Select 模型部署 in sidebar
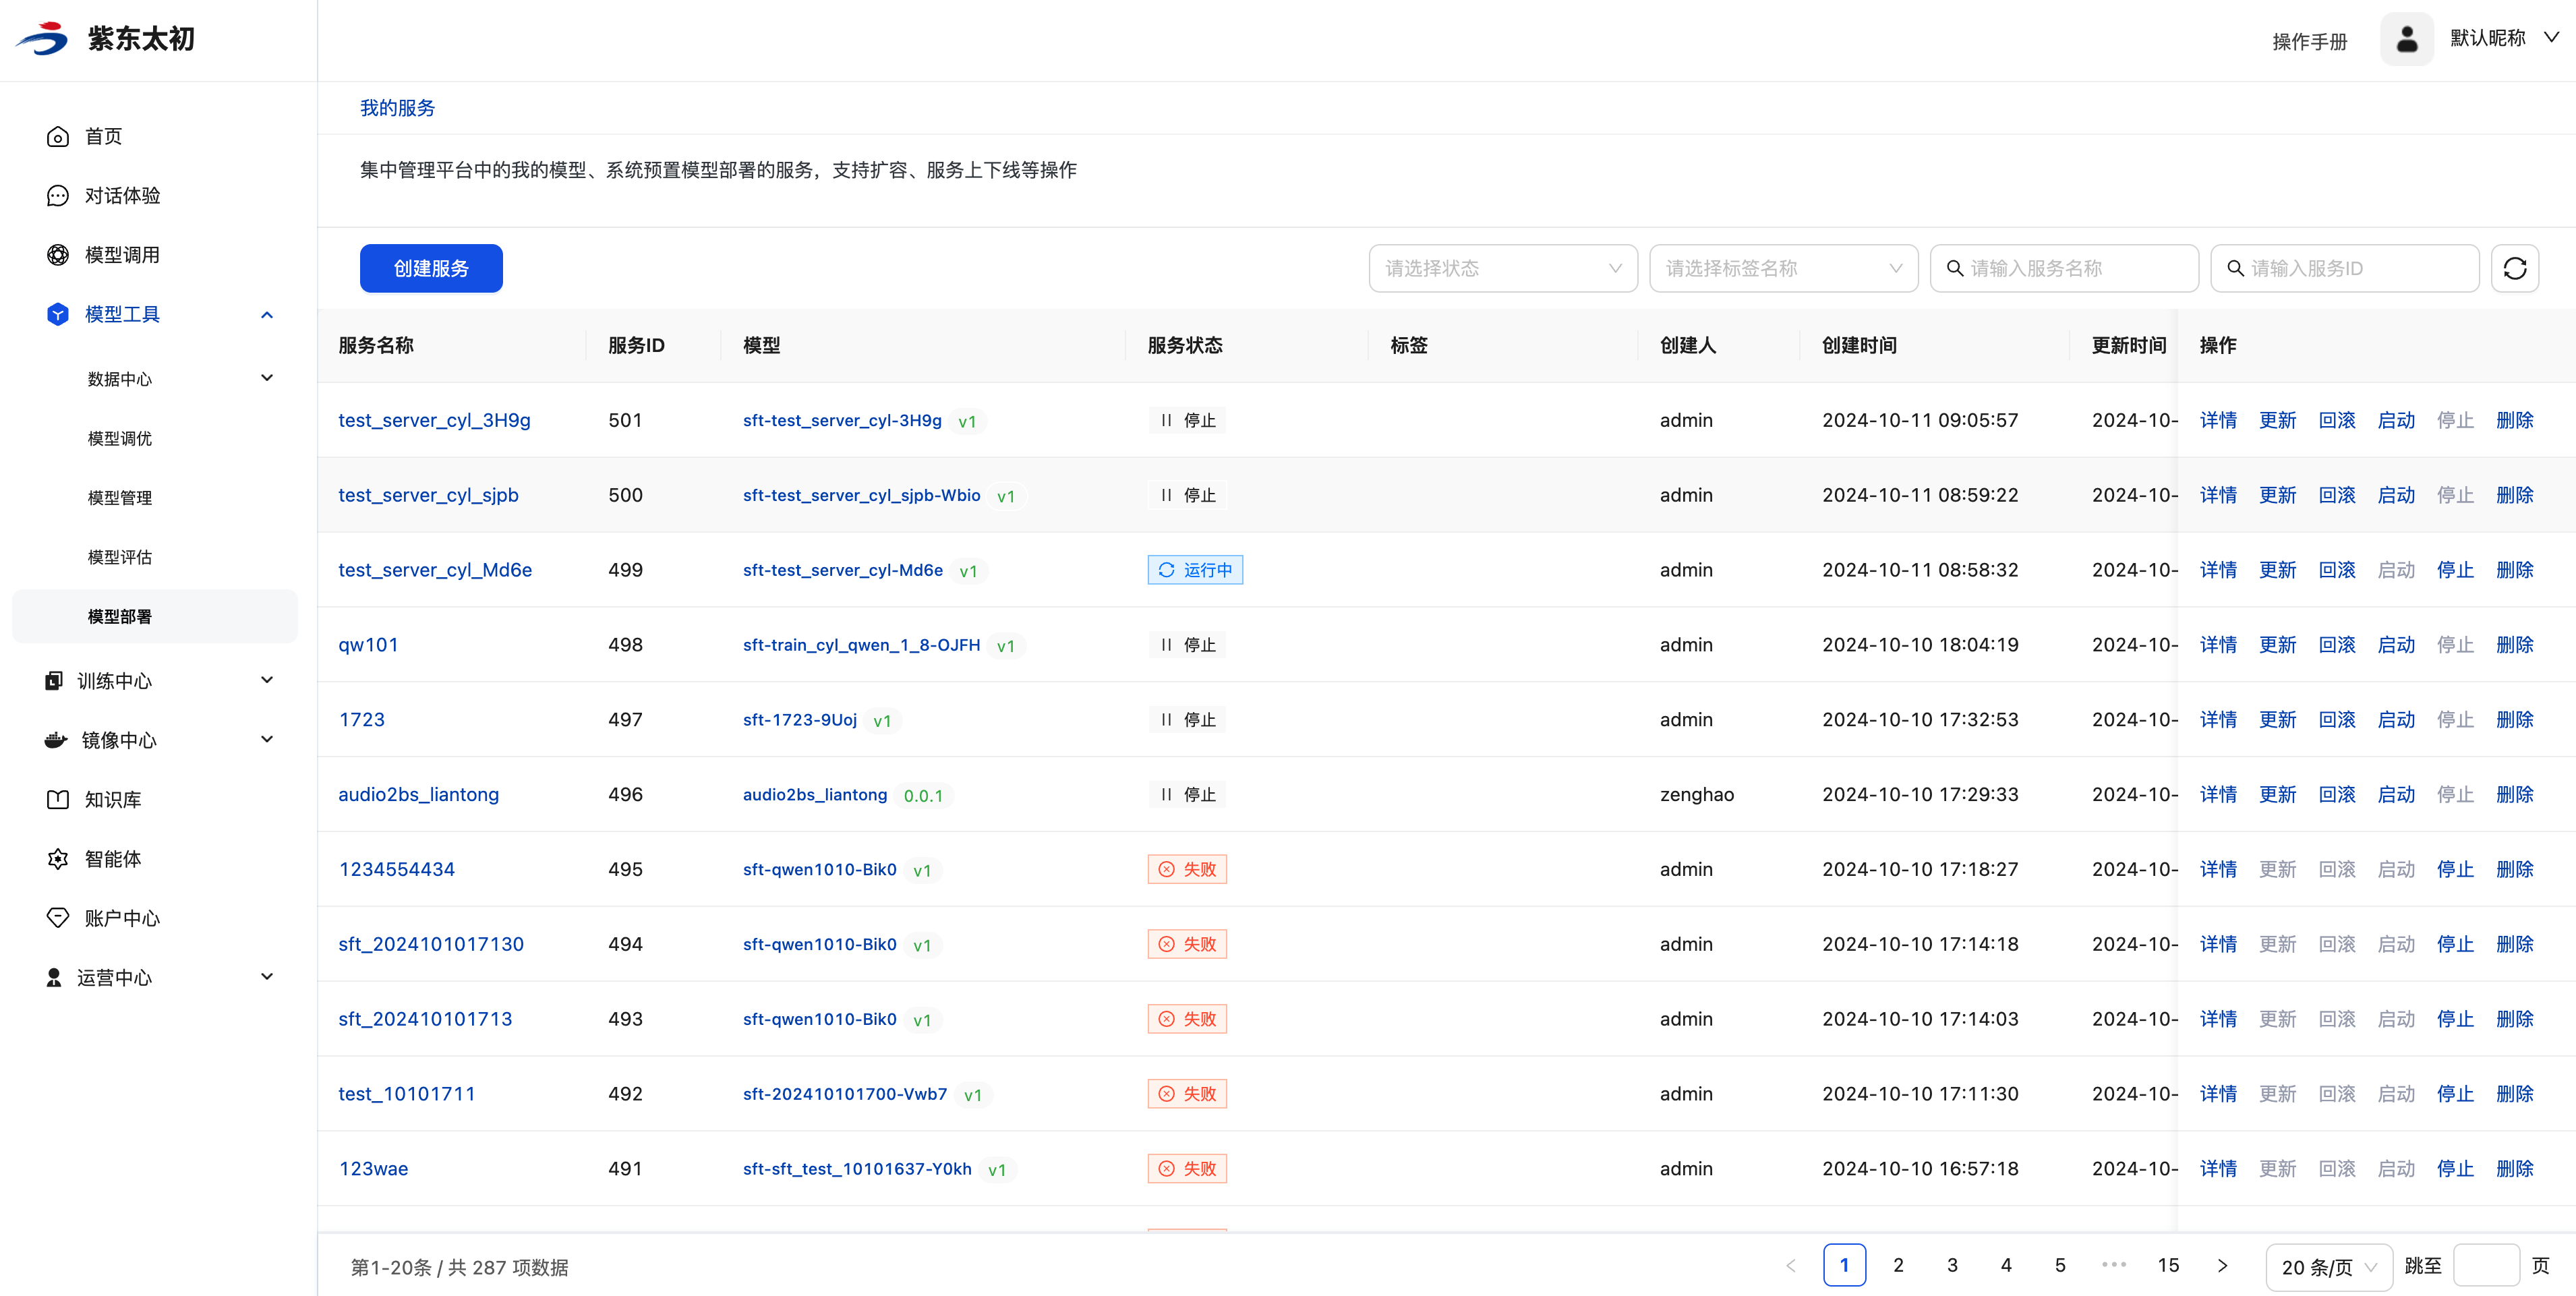The height and width of the screenshot is (1296, 2576). pyautogui.click(x=155, y=616)
